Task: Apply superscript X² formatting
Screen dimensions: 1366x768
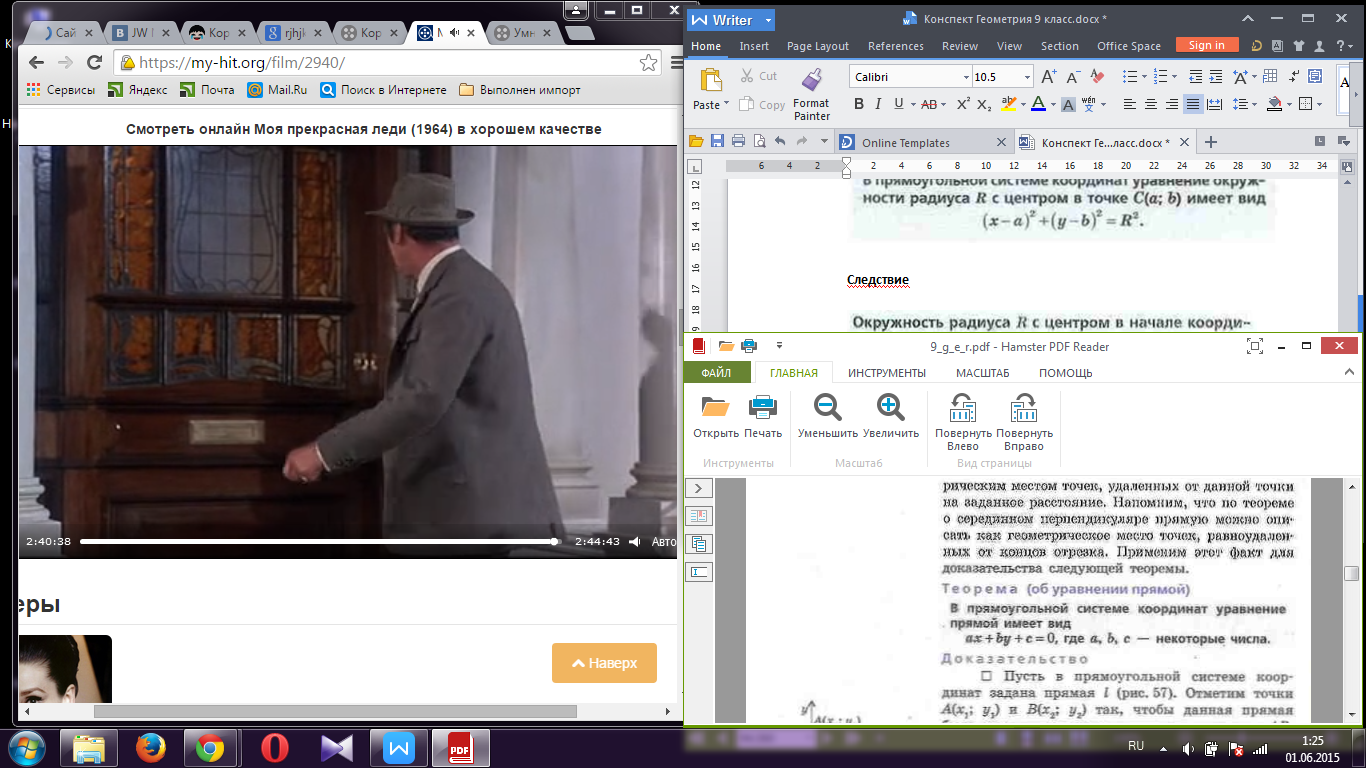Action: pyautogui.click(x=964, y=104)
